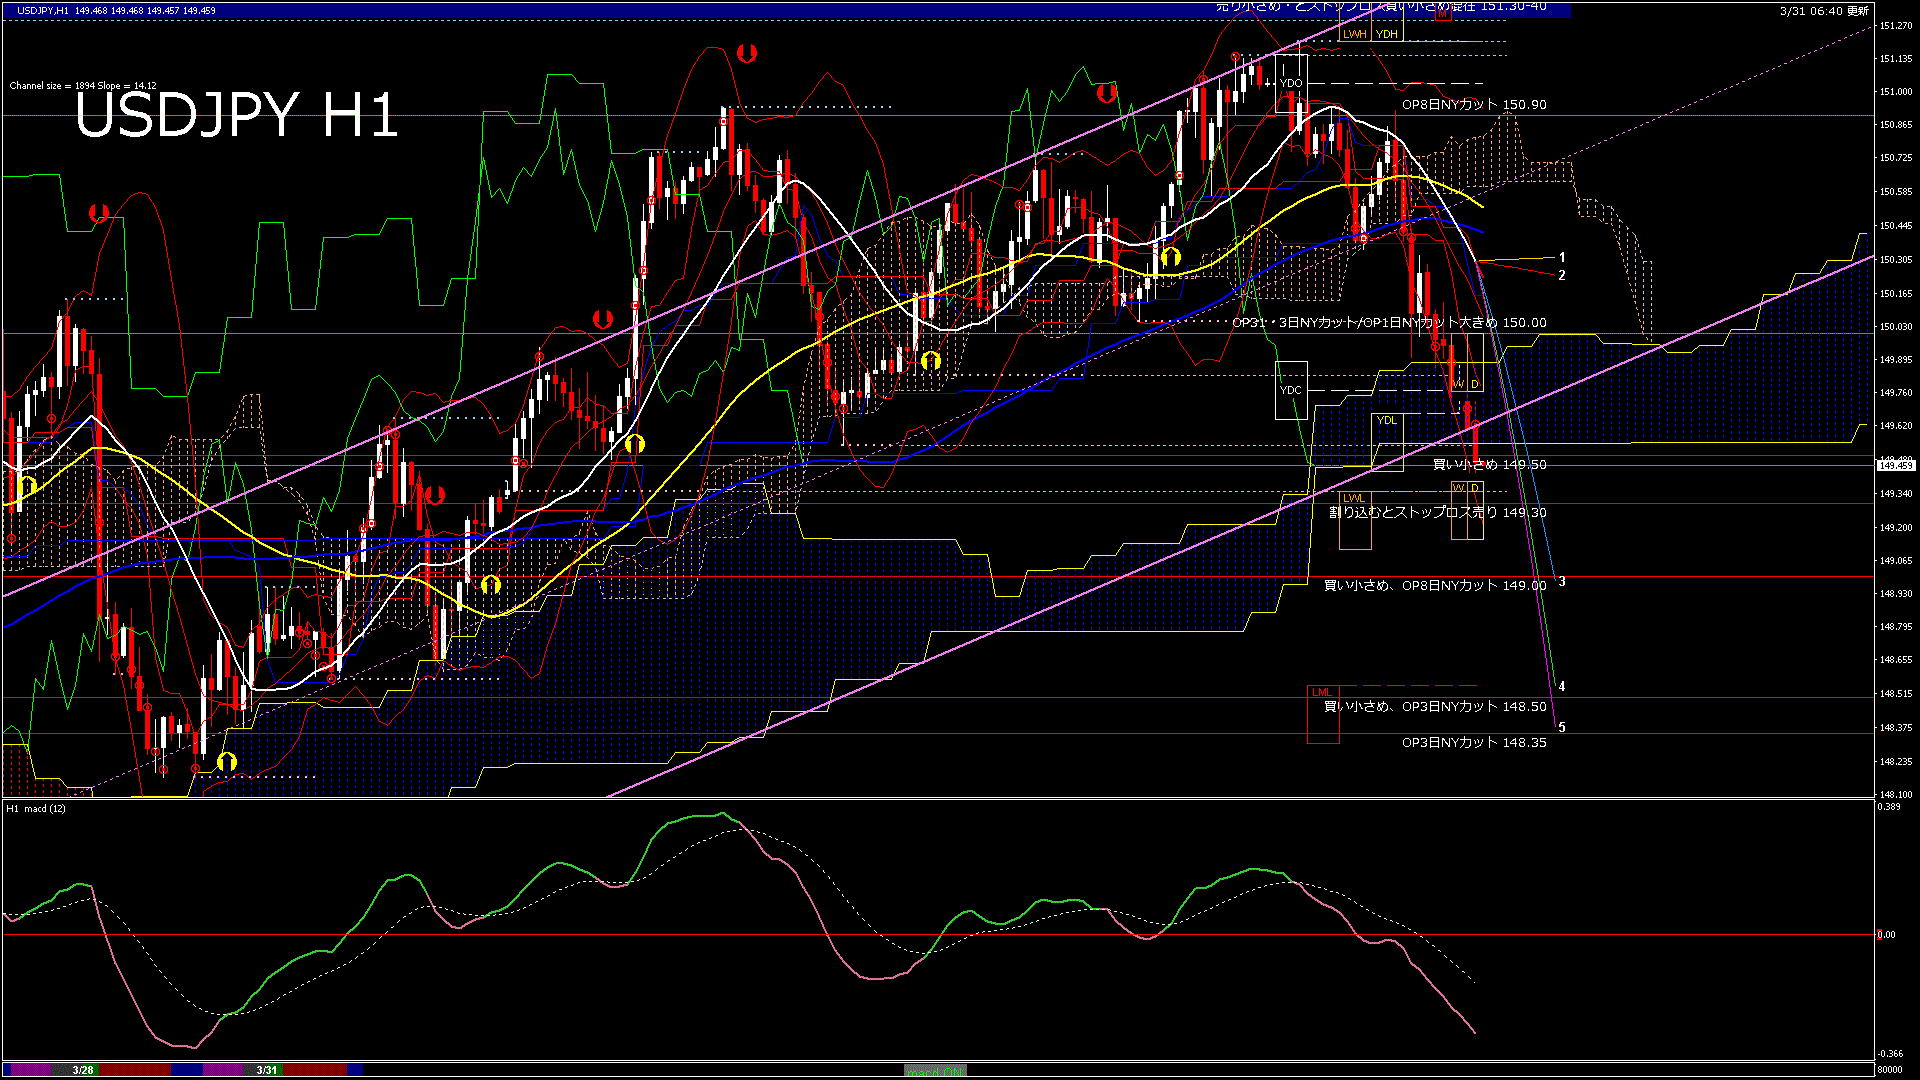
Task: Click the YDO level label
Action: pos(1291,83)
